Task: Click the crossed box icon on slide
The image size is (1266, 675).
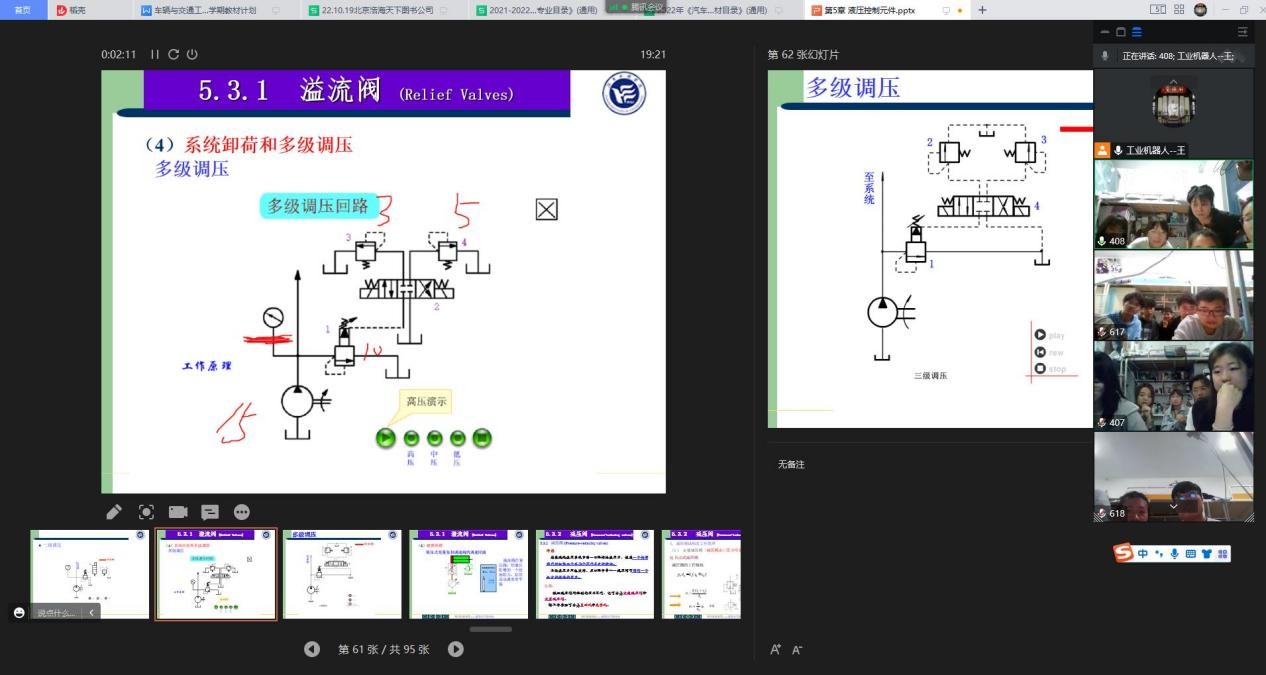Action: (546, 209)
